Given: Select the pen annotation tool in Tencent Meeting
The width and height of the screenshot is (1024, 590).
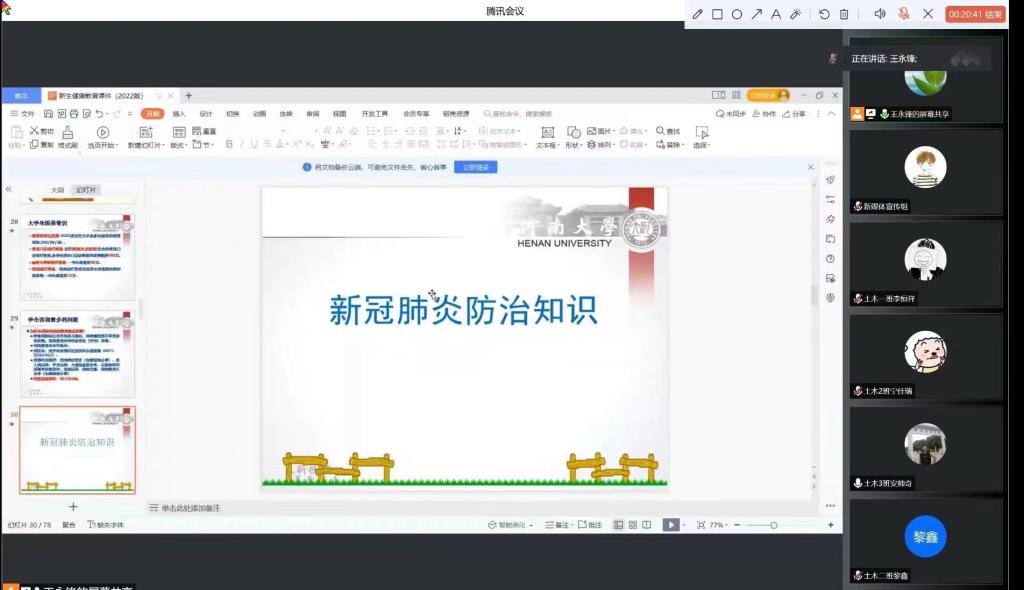Looking at the screenshot, I should [x=697, y=14].
